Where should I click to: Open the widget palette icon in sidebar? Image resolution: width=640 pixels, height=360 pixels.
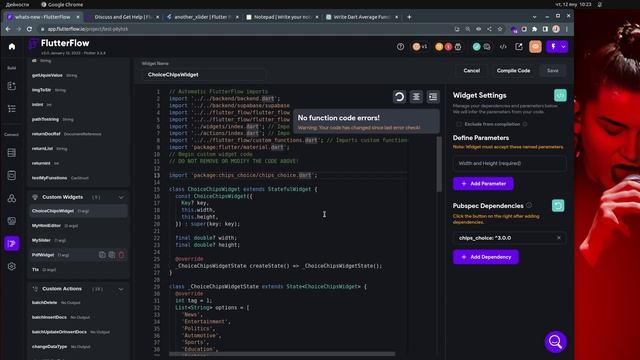click(x=12, y=86)
